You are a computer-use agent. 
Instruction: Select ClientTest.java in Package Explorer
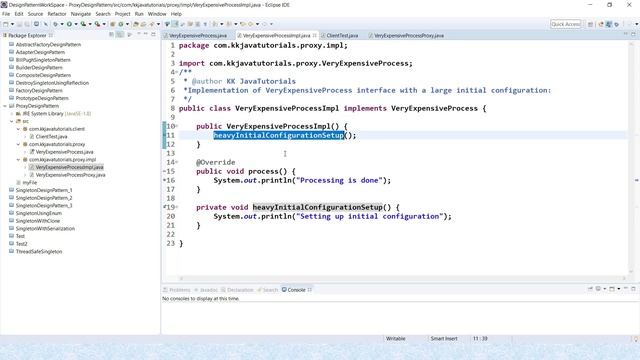click(51, 137)
